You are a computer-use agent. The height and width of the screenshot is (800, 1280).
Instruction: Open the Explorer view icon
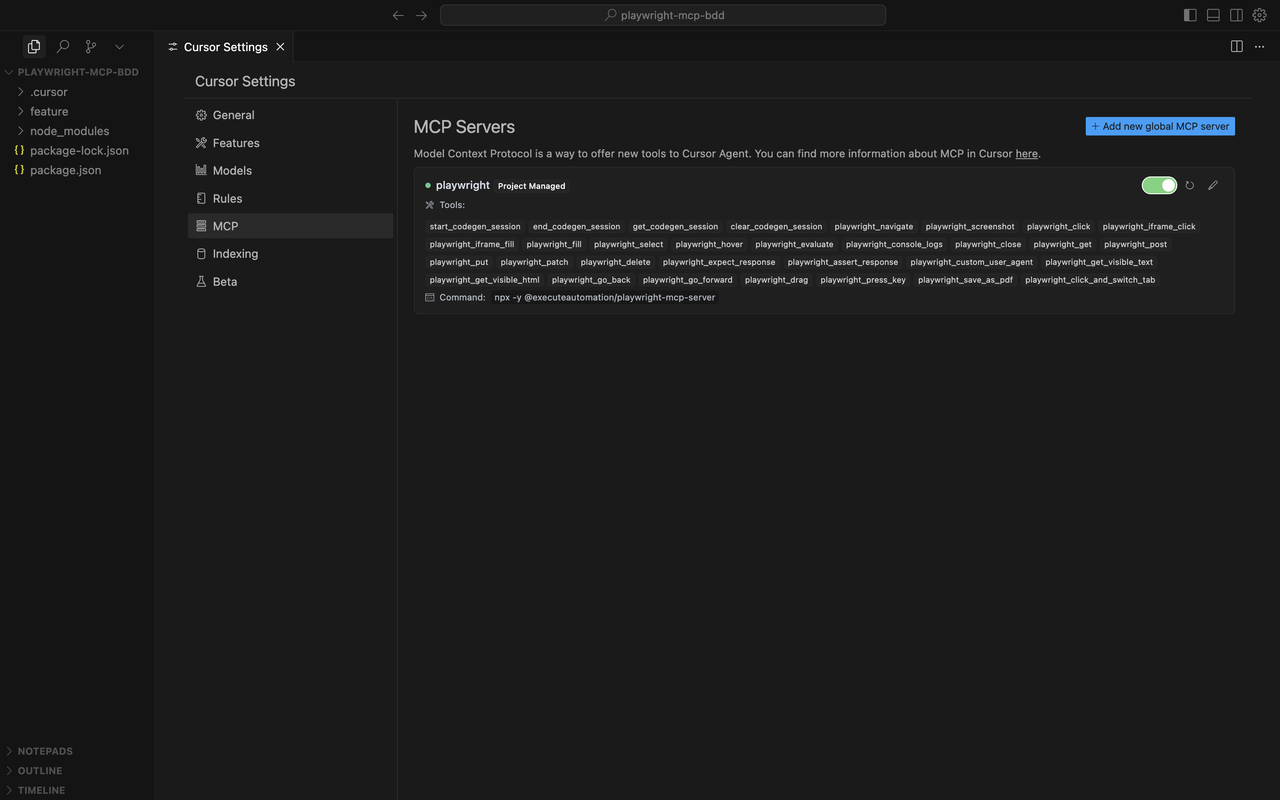[34, 46]
